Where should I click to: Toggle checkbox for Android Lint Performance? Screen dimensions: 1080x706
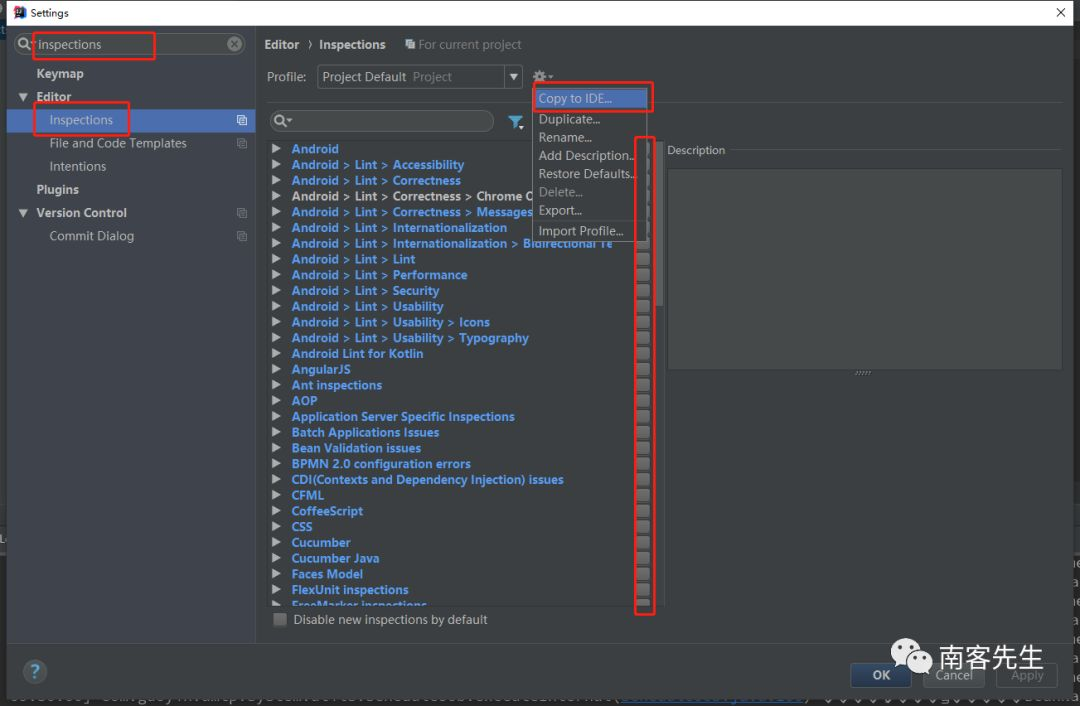pos(643,275)
